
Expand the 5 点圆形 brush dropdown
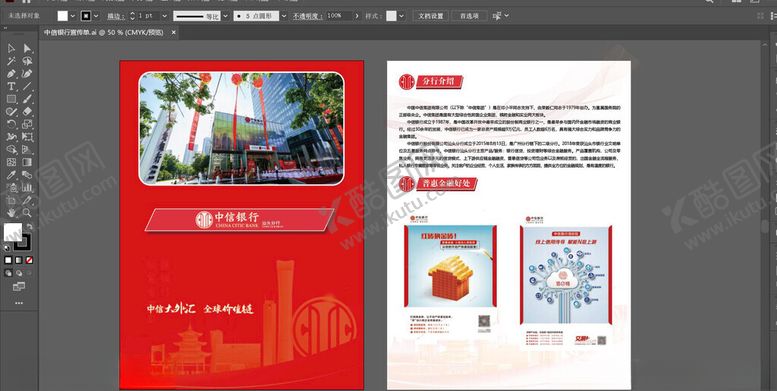pyautogui.click(x=284, y=16)
